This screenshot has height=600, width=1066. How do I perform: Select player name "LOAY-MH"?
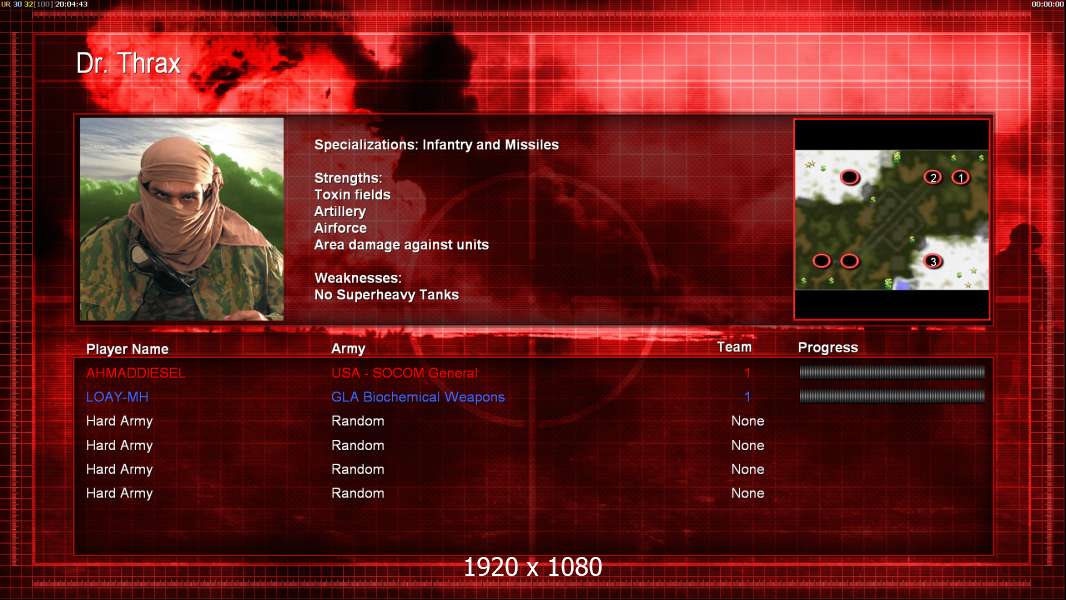tap(117, 397)
